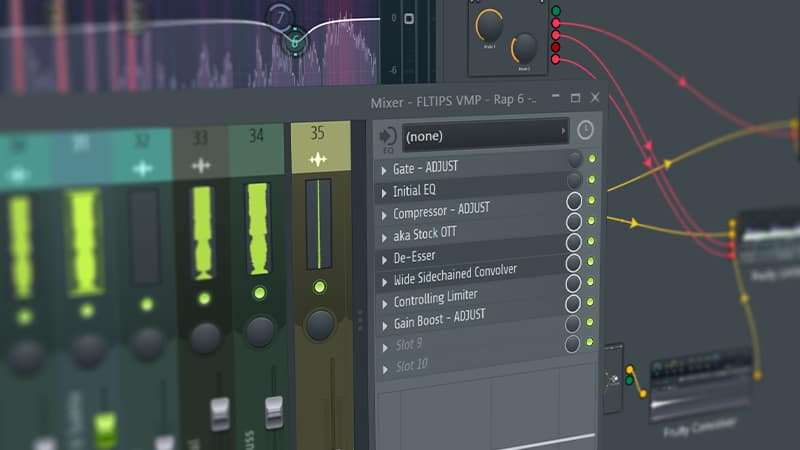The height and width of the screenshot is (450, 800).
Task: Expand the Slot 9 menu arrow
Action: (x=385, y=348)
